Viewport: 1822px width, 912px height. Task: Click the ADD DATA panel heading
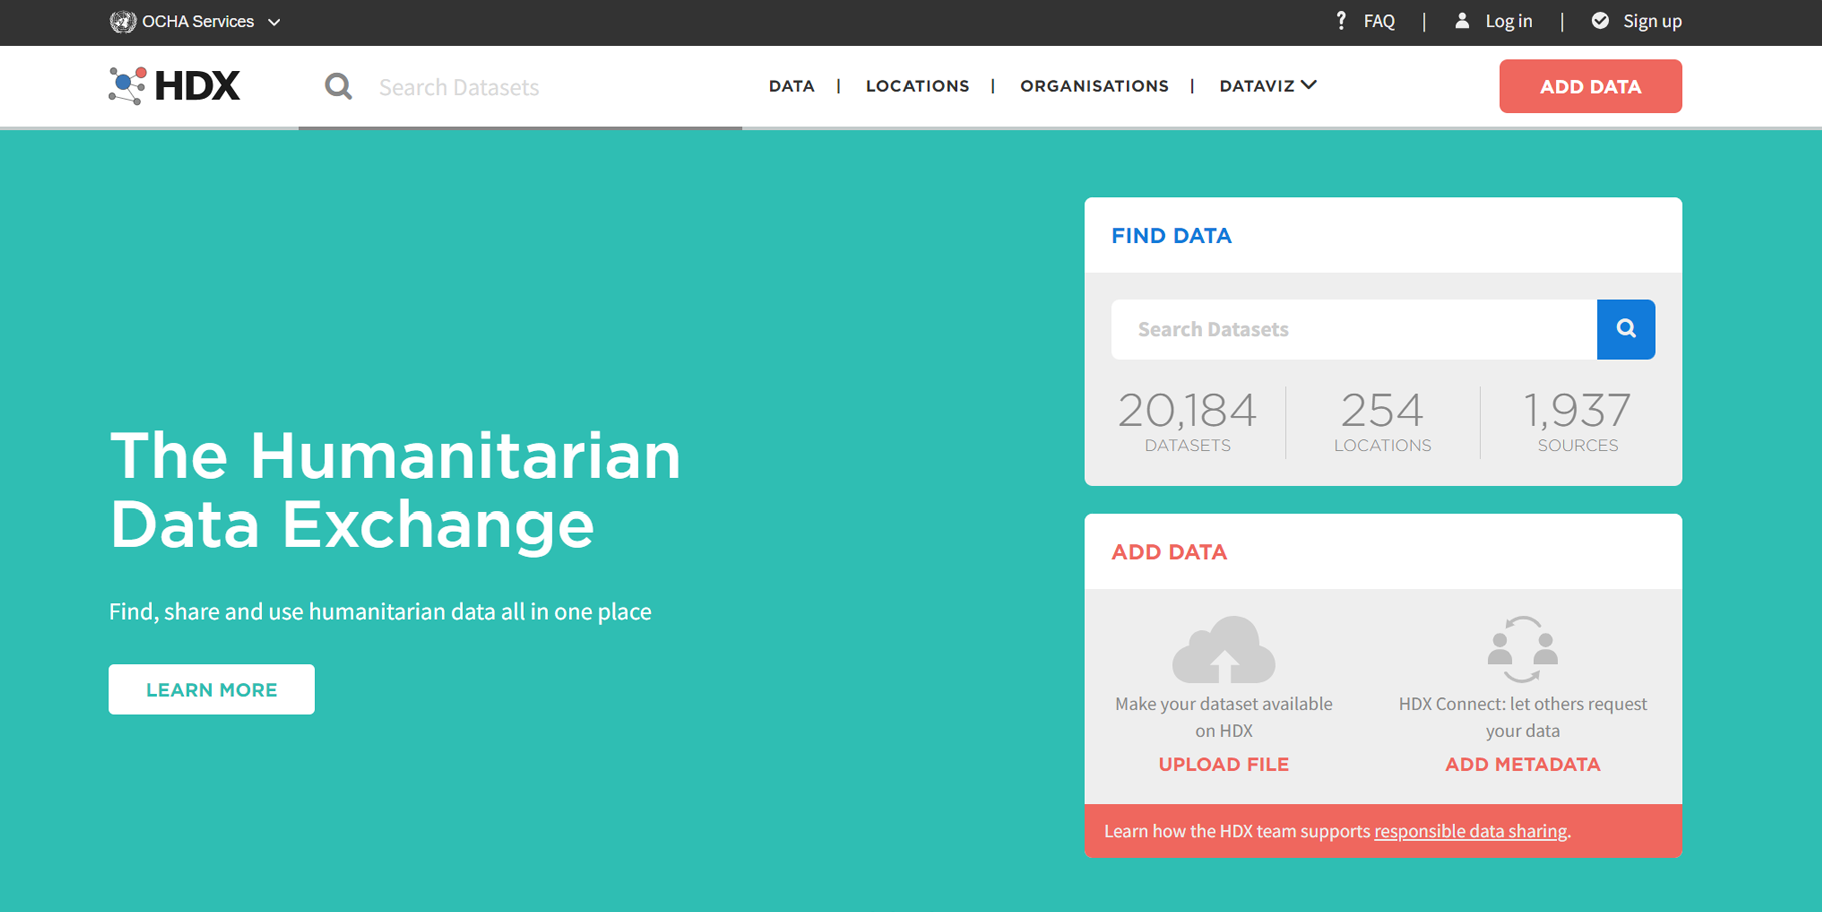point(1169,552)
